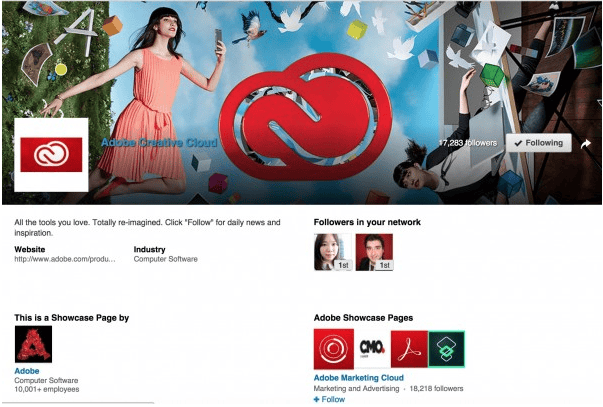View the first follower's profile photo
Image resolution: width=603 pixels, height=407 pixels.
333,252
